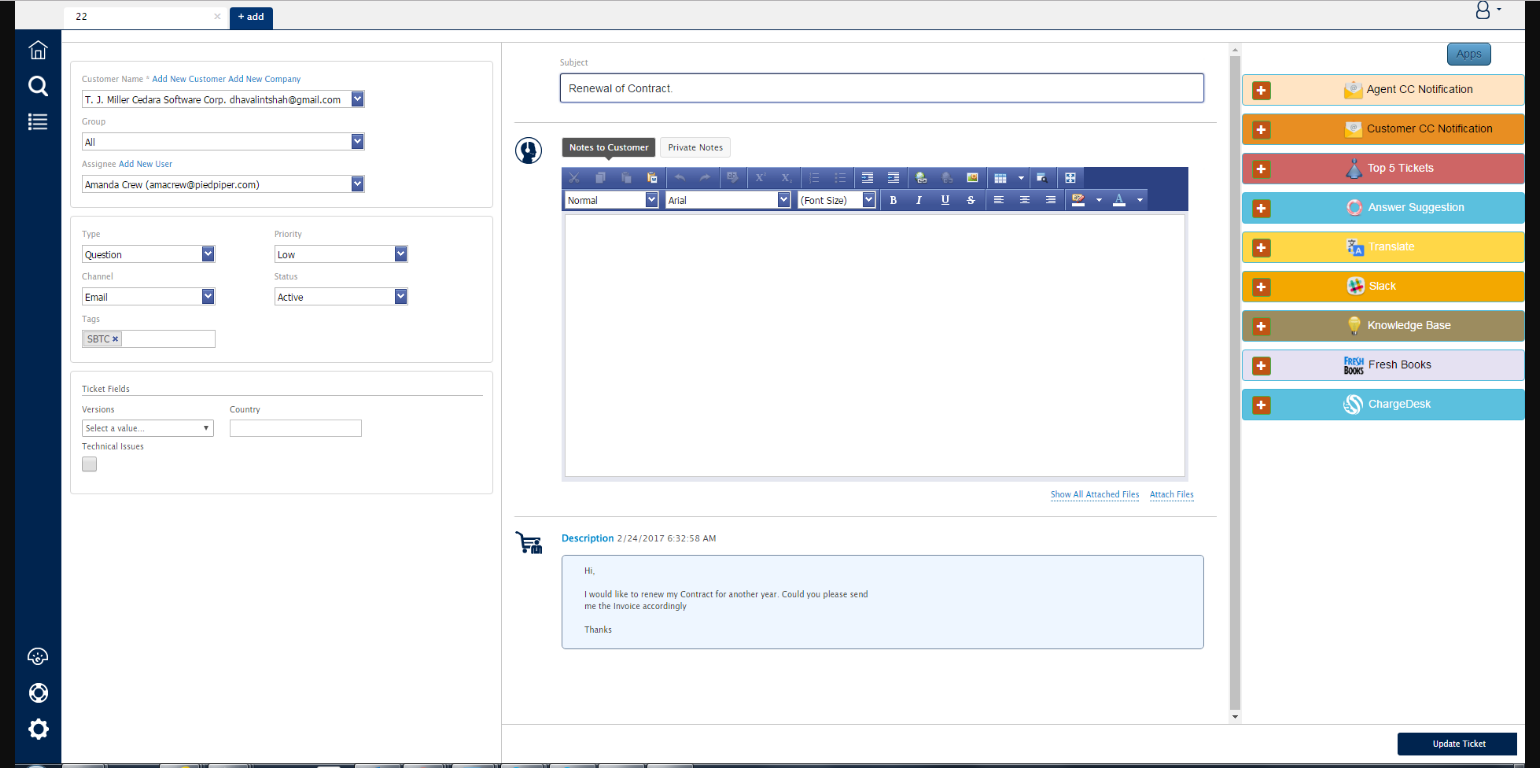Apply a numbered list in the editor
The height and width of the screenshot is (768, 1540).
coord(814,177)
